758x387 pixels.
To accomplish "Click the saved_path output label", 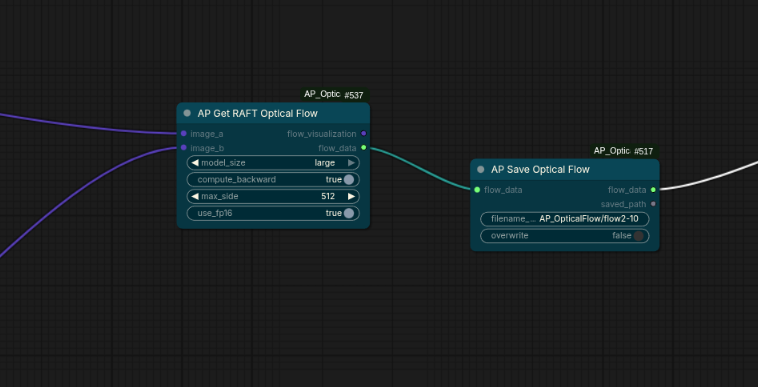I will point(623,204).
